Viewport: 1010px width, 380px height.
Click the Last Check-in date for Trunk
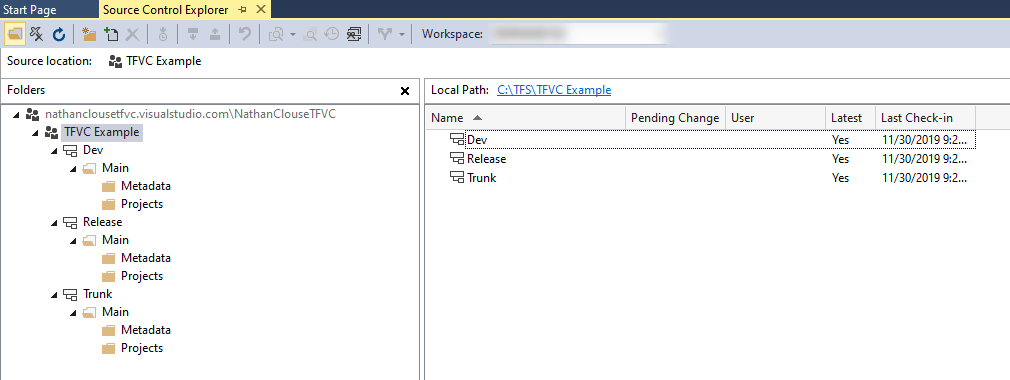[x=924, y=178]
